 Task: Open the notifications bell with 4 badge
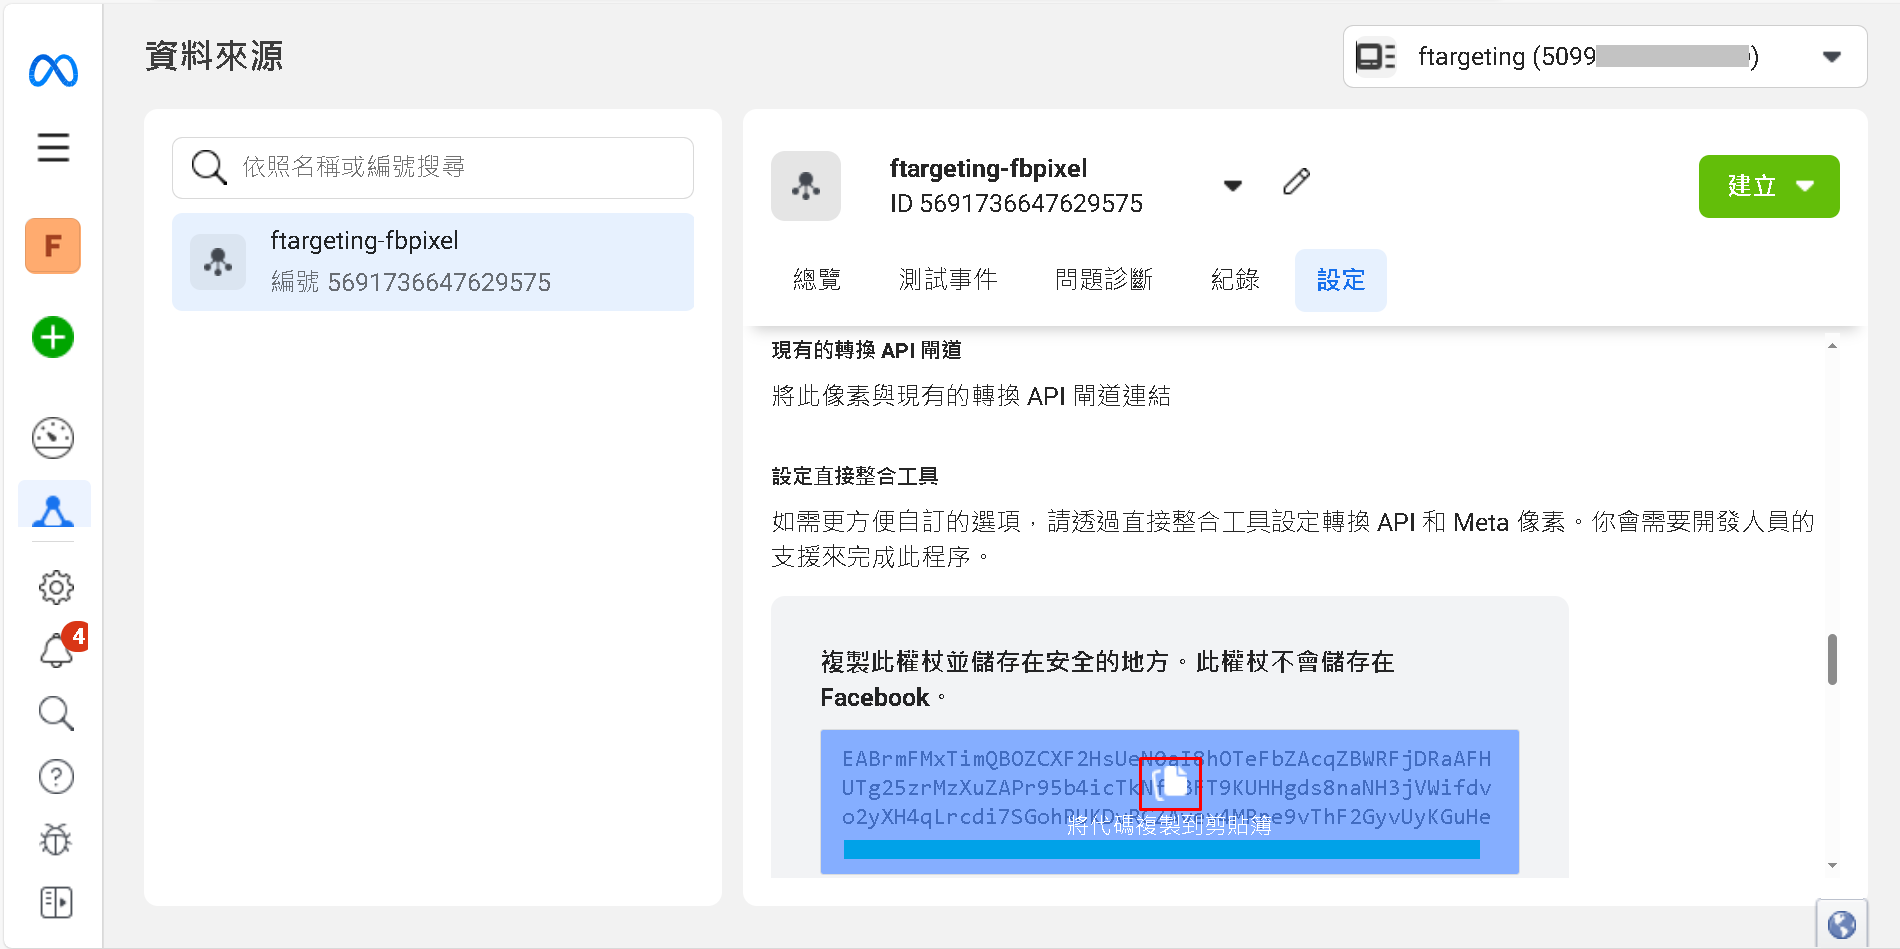click(x=59, y=648)
